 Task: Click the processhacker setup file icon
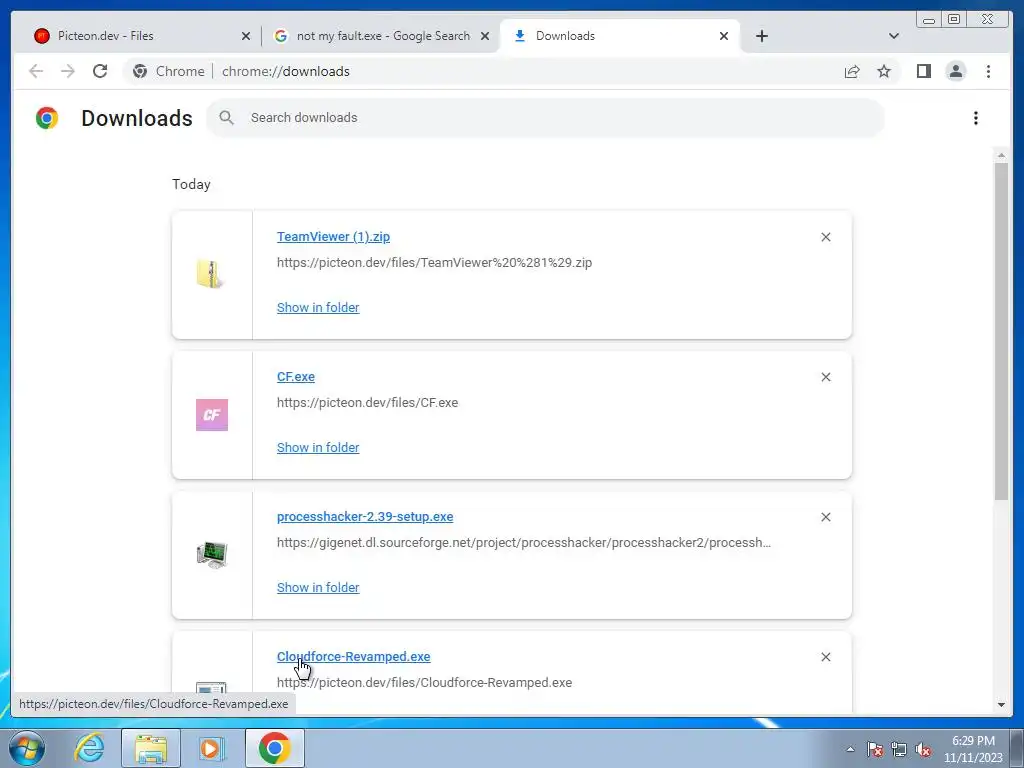click(212, 555)
